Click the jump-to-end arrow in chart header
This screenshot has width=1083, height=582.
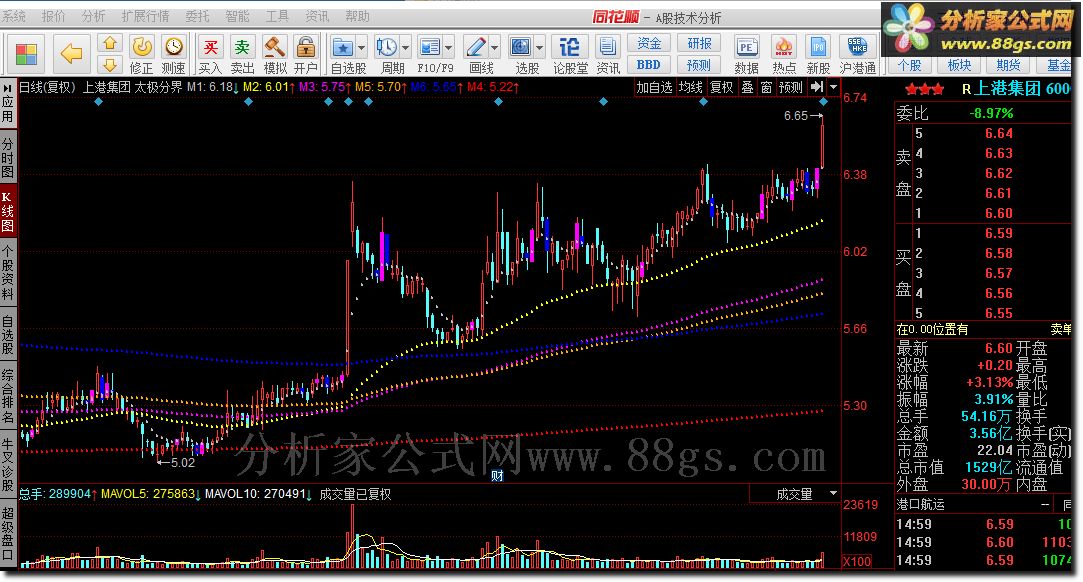tap(817, 87)
